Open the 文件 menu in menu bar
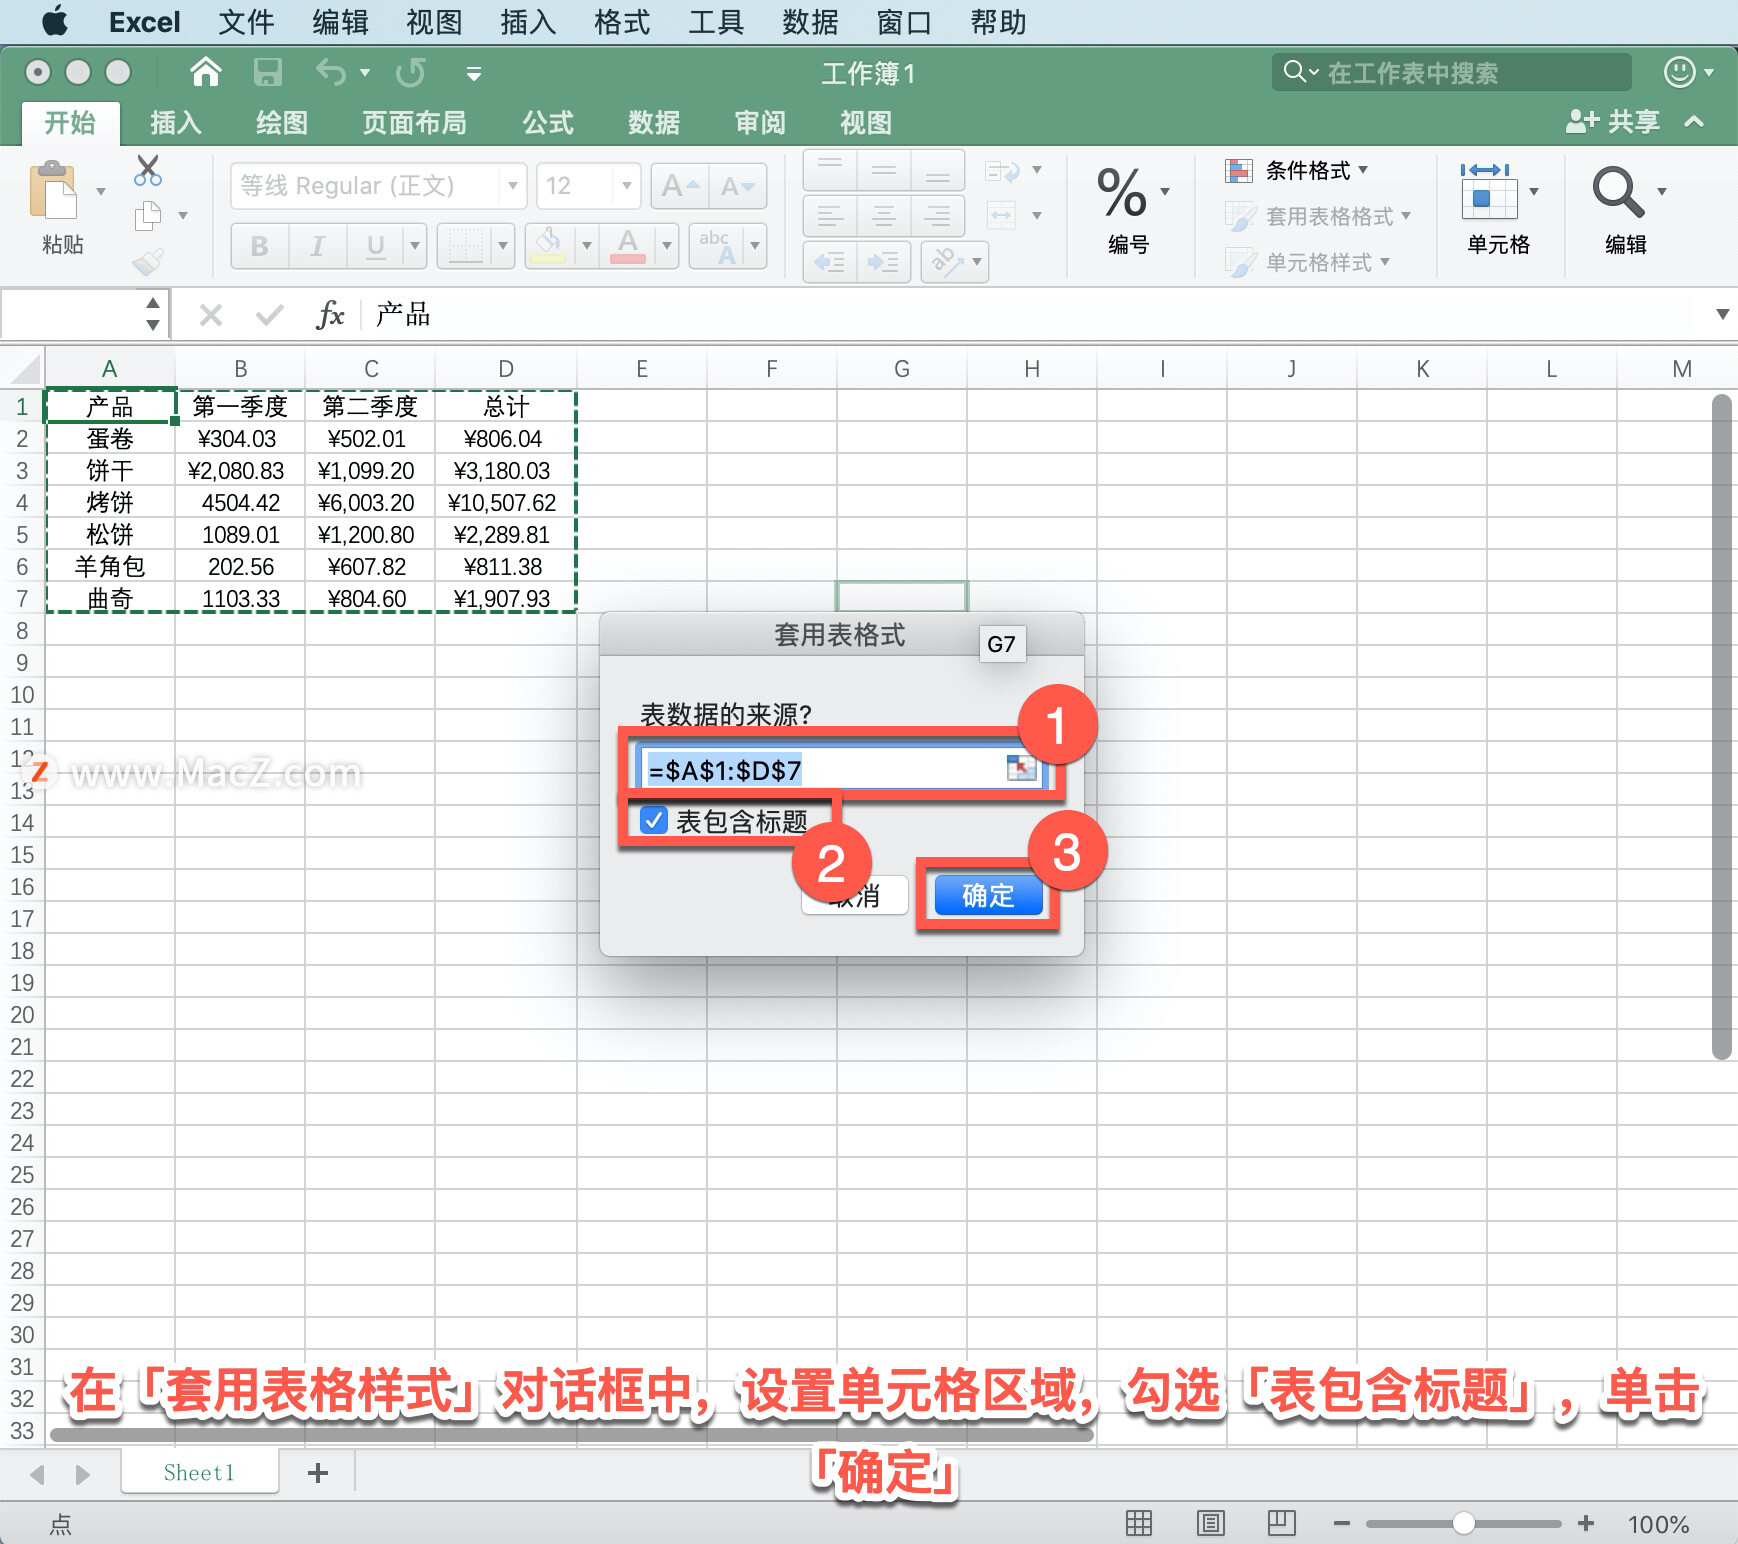 point(246,22)
